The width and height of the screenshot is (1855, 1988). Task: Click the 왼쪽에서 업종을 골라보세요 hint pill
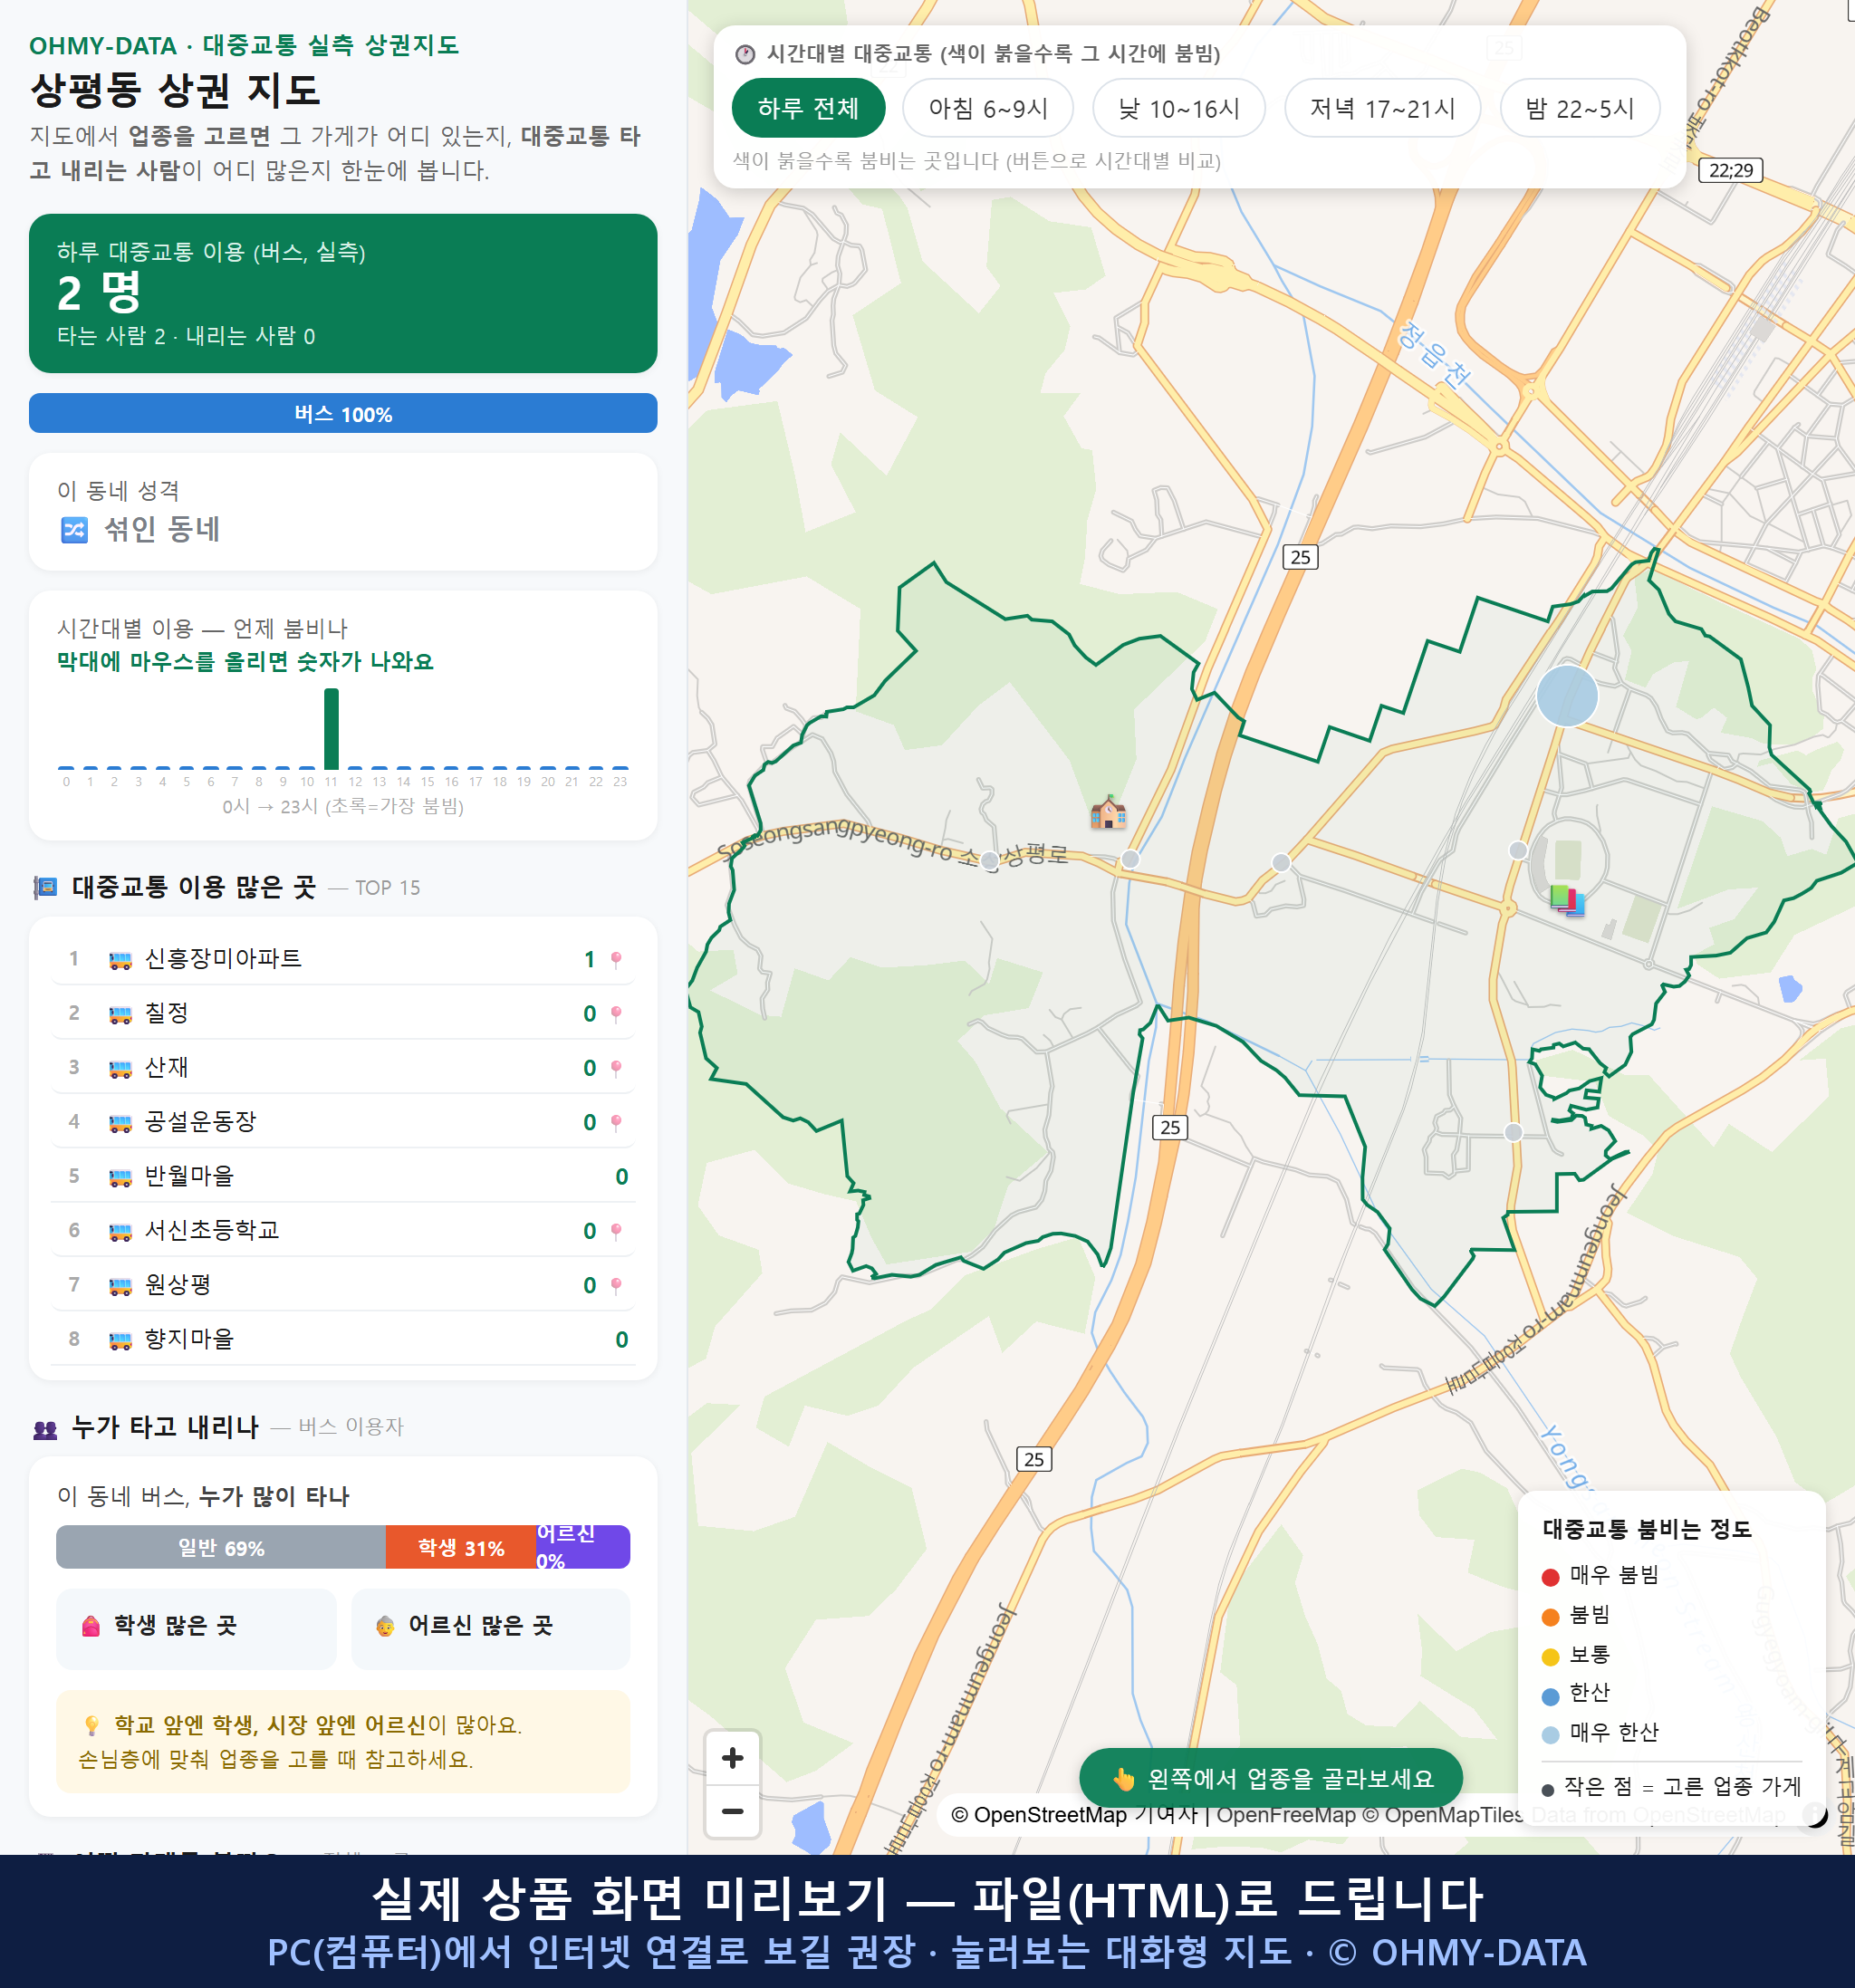[x=1271, y=1779]
